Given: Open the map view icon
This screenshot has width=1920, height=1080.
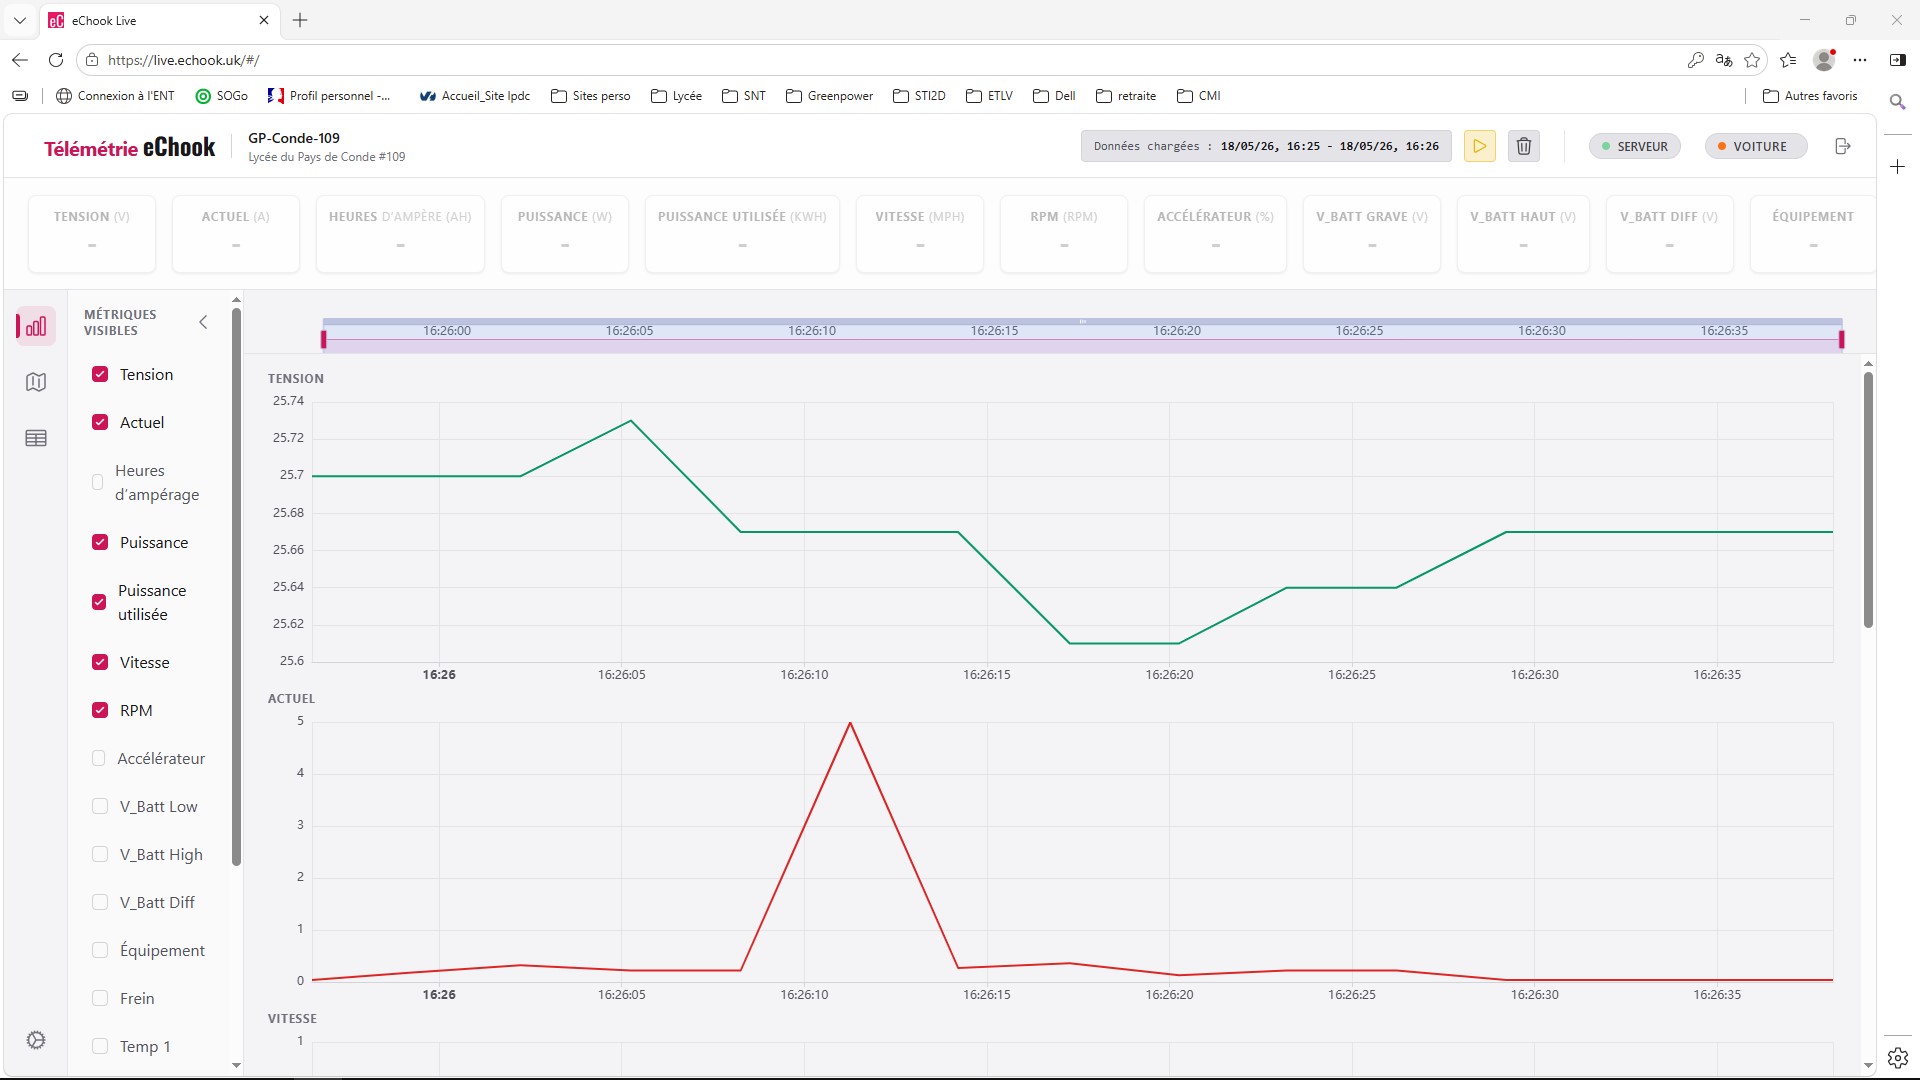Looking at the screenshot, I should (36, 382).
